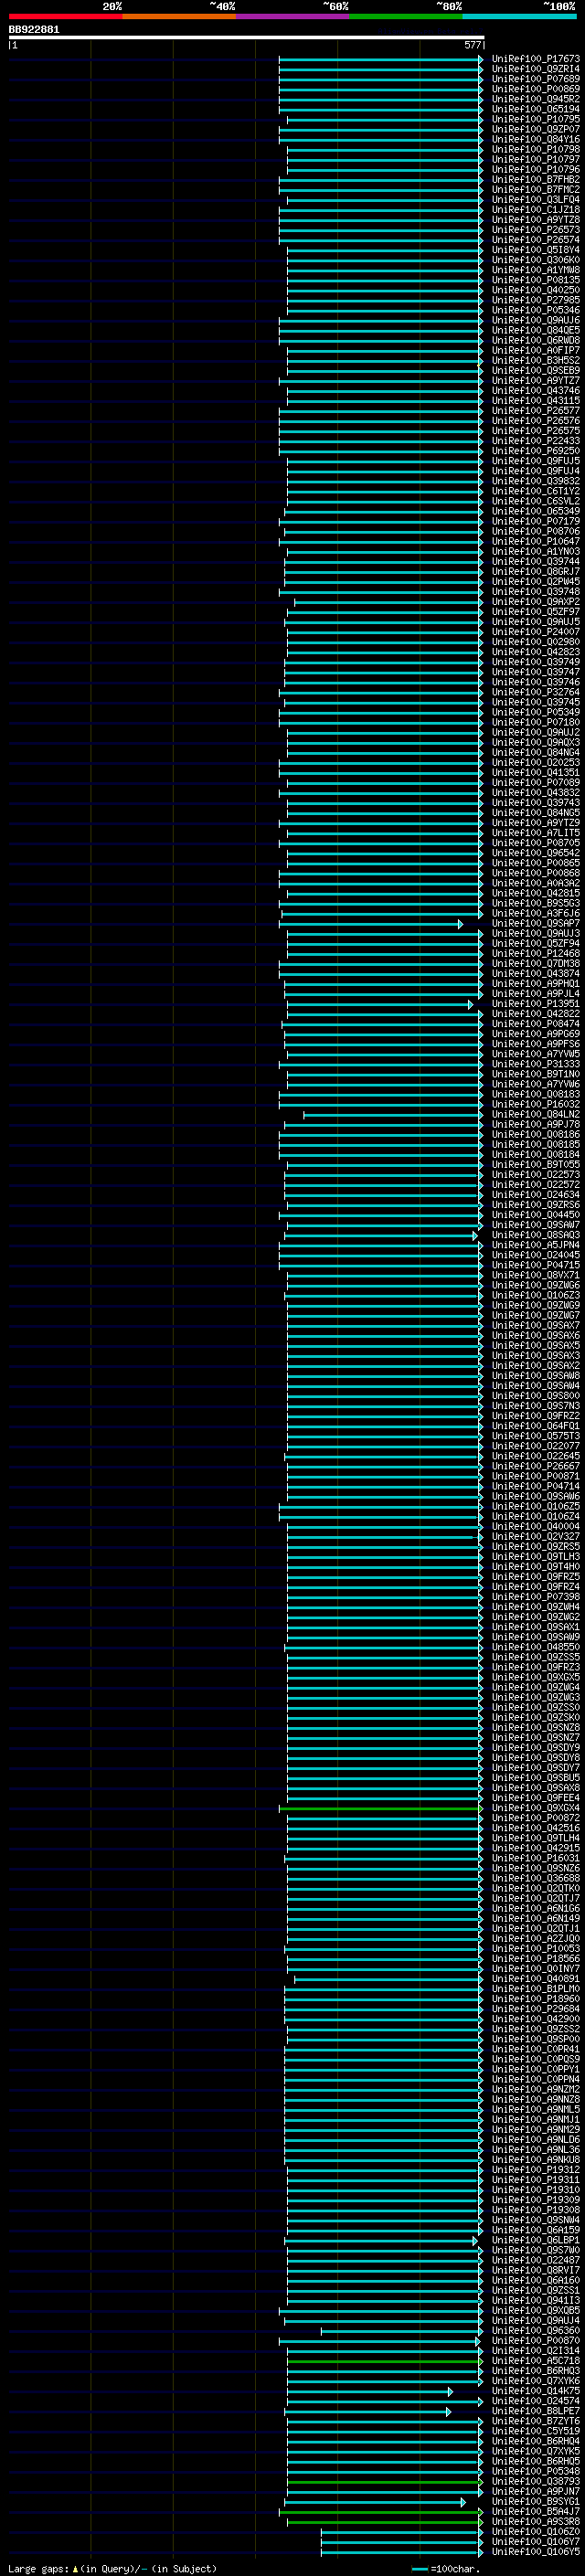The height and width of the screenshot is (2576, 585).
Task: Select label UniRef100_A9PJ78
Action: click(x=536, y=1125)
